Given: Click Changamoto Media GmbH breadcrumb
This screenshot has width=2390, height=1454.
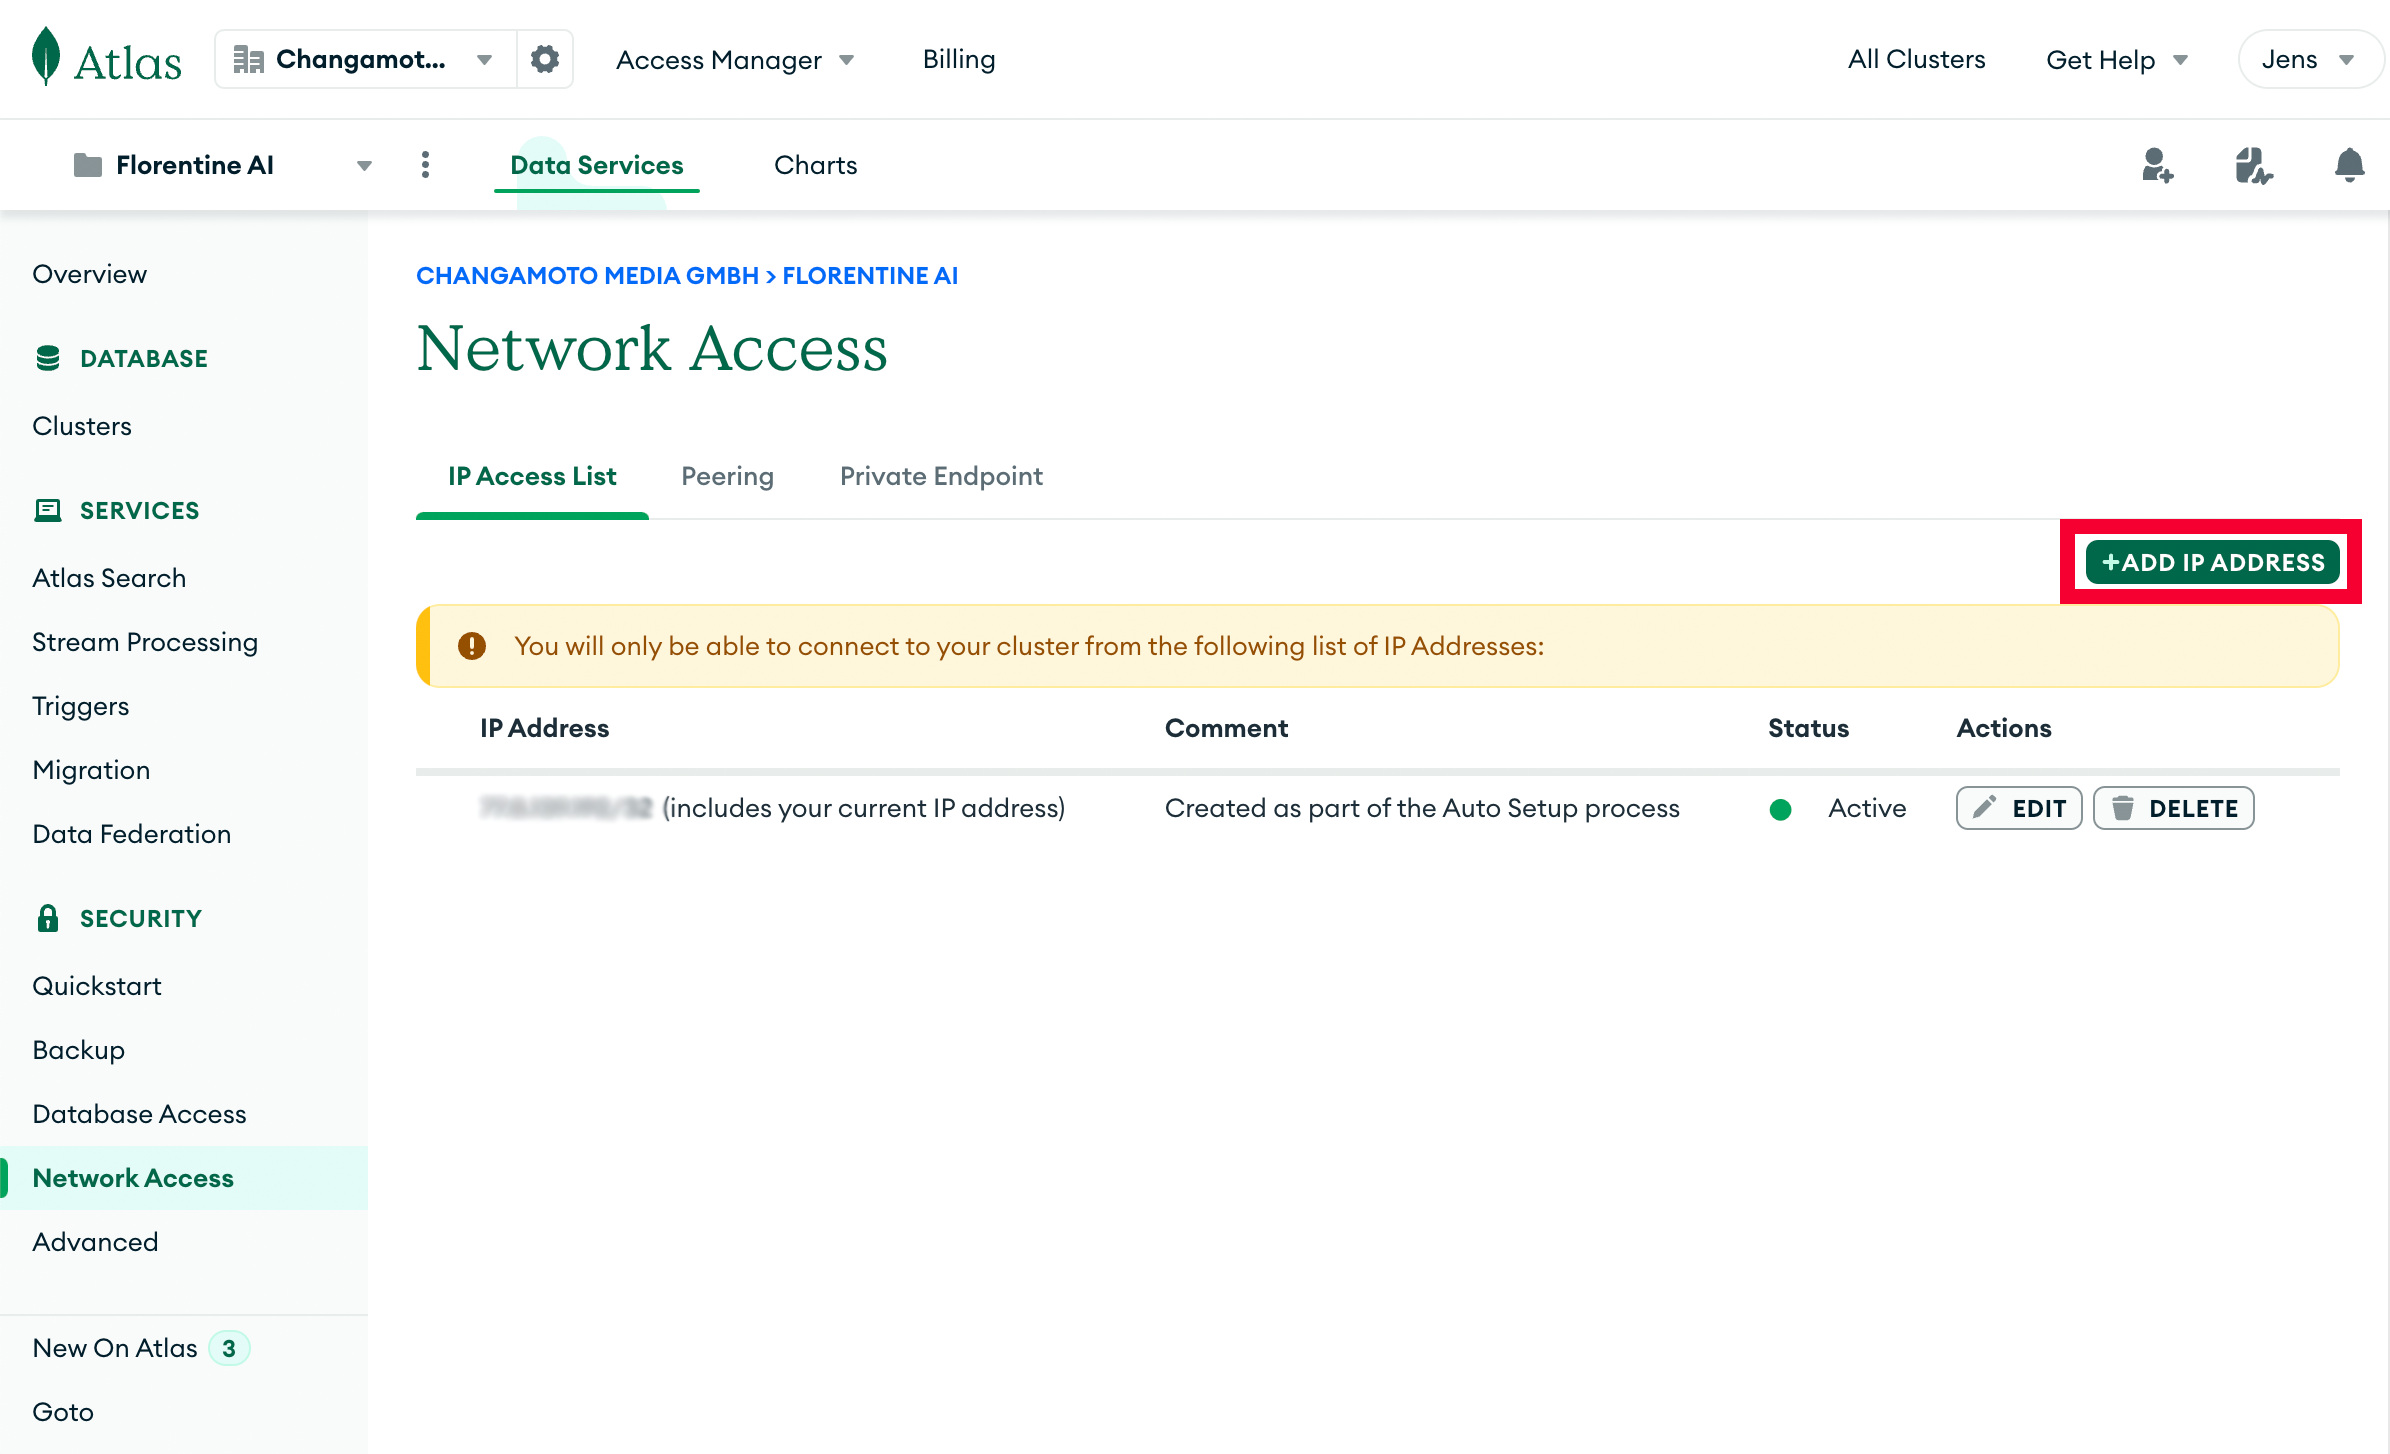Looking at the screenshot, I should click(x=587, y=275).
